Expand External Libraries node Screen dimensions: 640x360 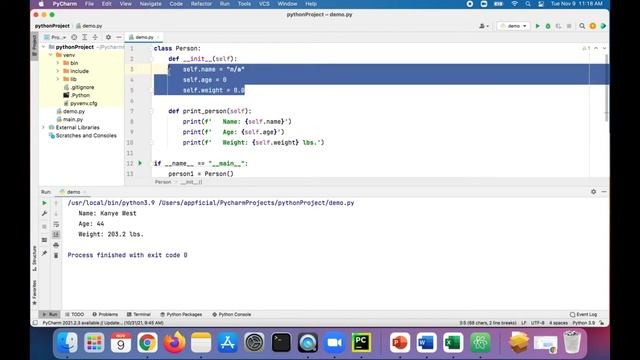[44, 127]
